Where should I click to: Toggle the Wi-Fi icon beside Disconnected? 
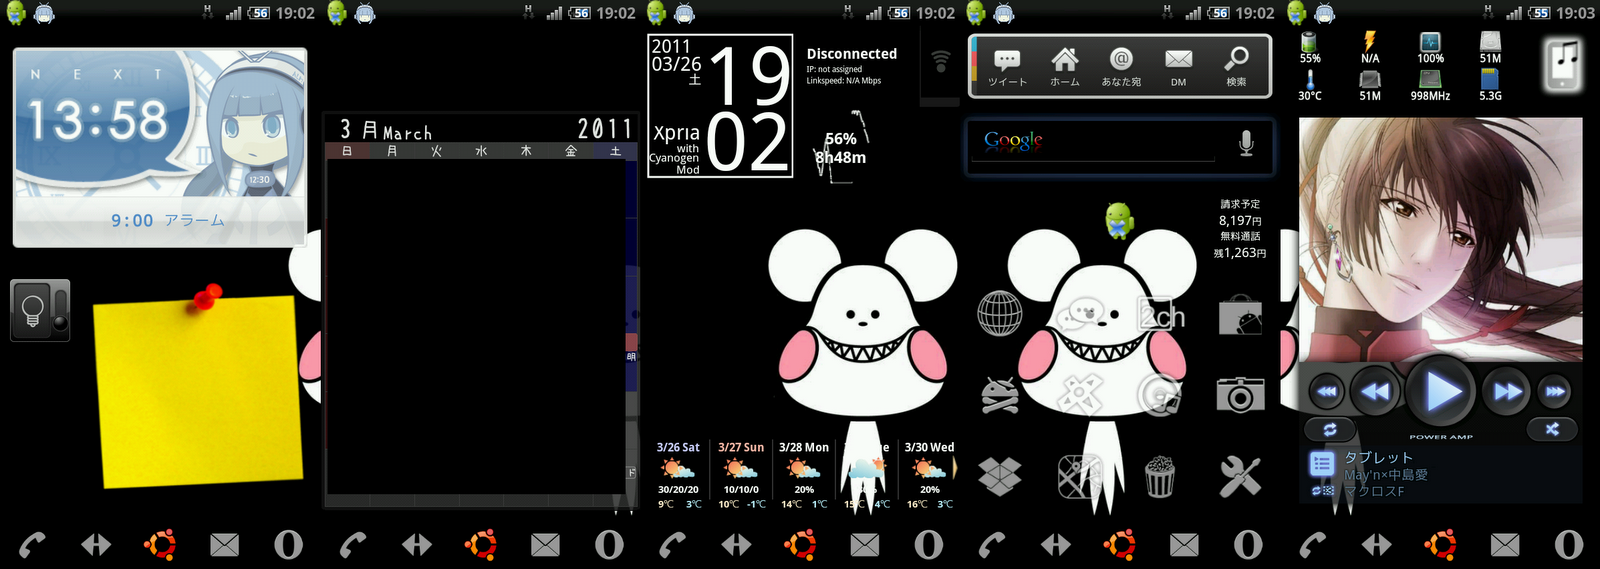click(x=940, y=62)
